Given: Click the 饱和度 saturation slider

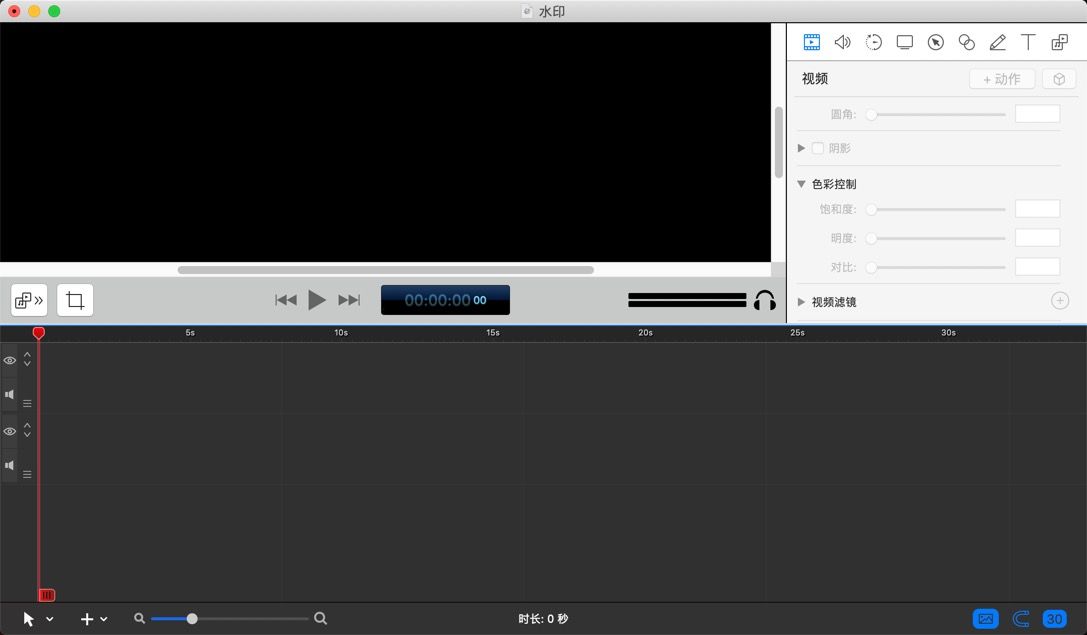Looking at the screenshot, I should (x=938, y=209).
